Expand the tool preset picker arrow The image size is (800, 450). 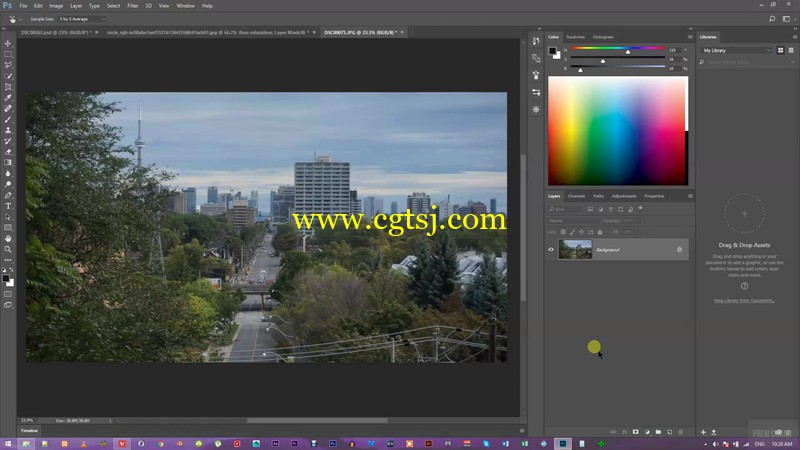(20, 19)
